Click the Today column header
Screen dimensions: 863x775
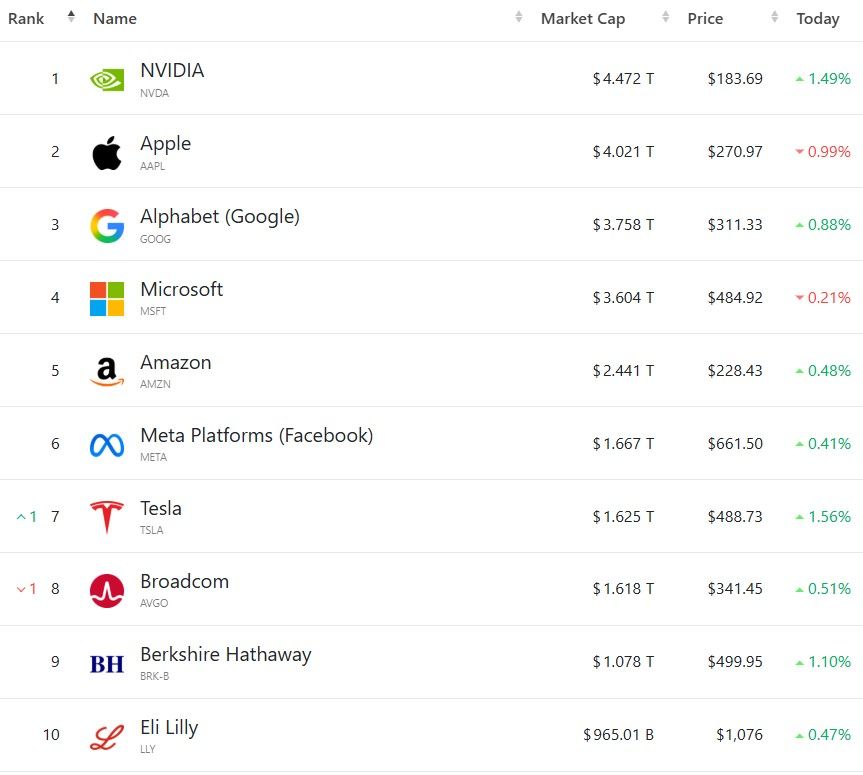click(x=818, y=19)
